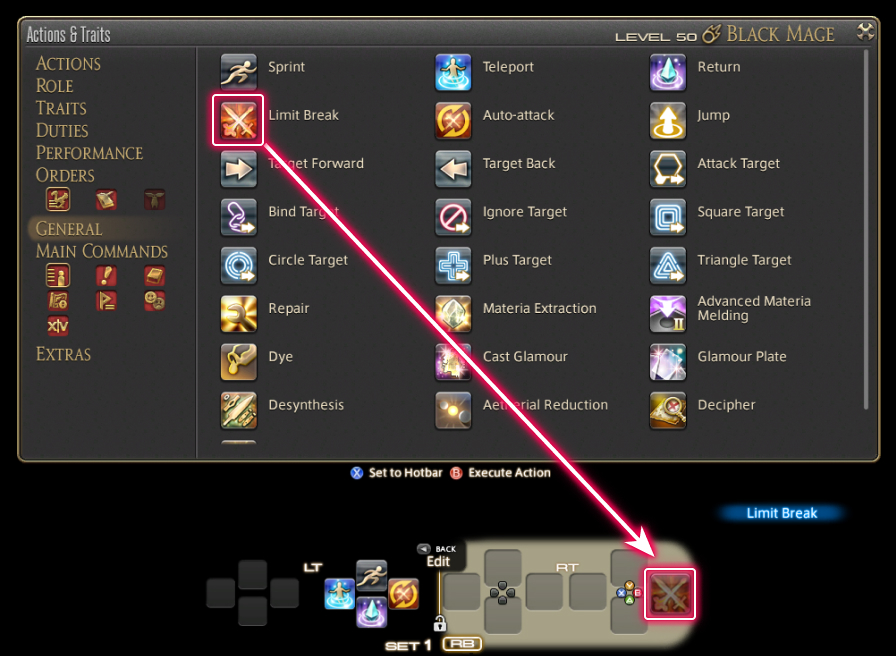Open the Performance category

[x=89, y=153]
